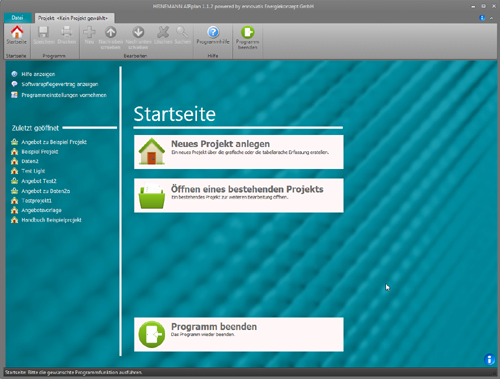
Task: Click the Neu plus icon
Action: coord(89,32)
